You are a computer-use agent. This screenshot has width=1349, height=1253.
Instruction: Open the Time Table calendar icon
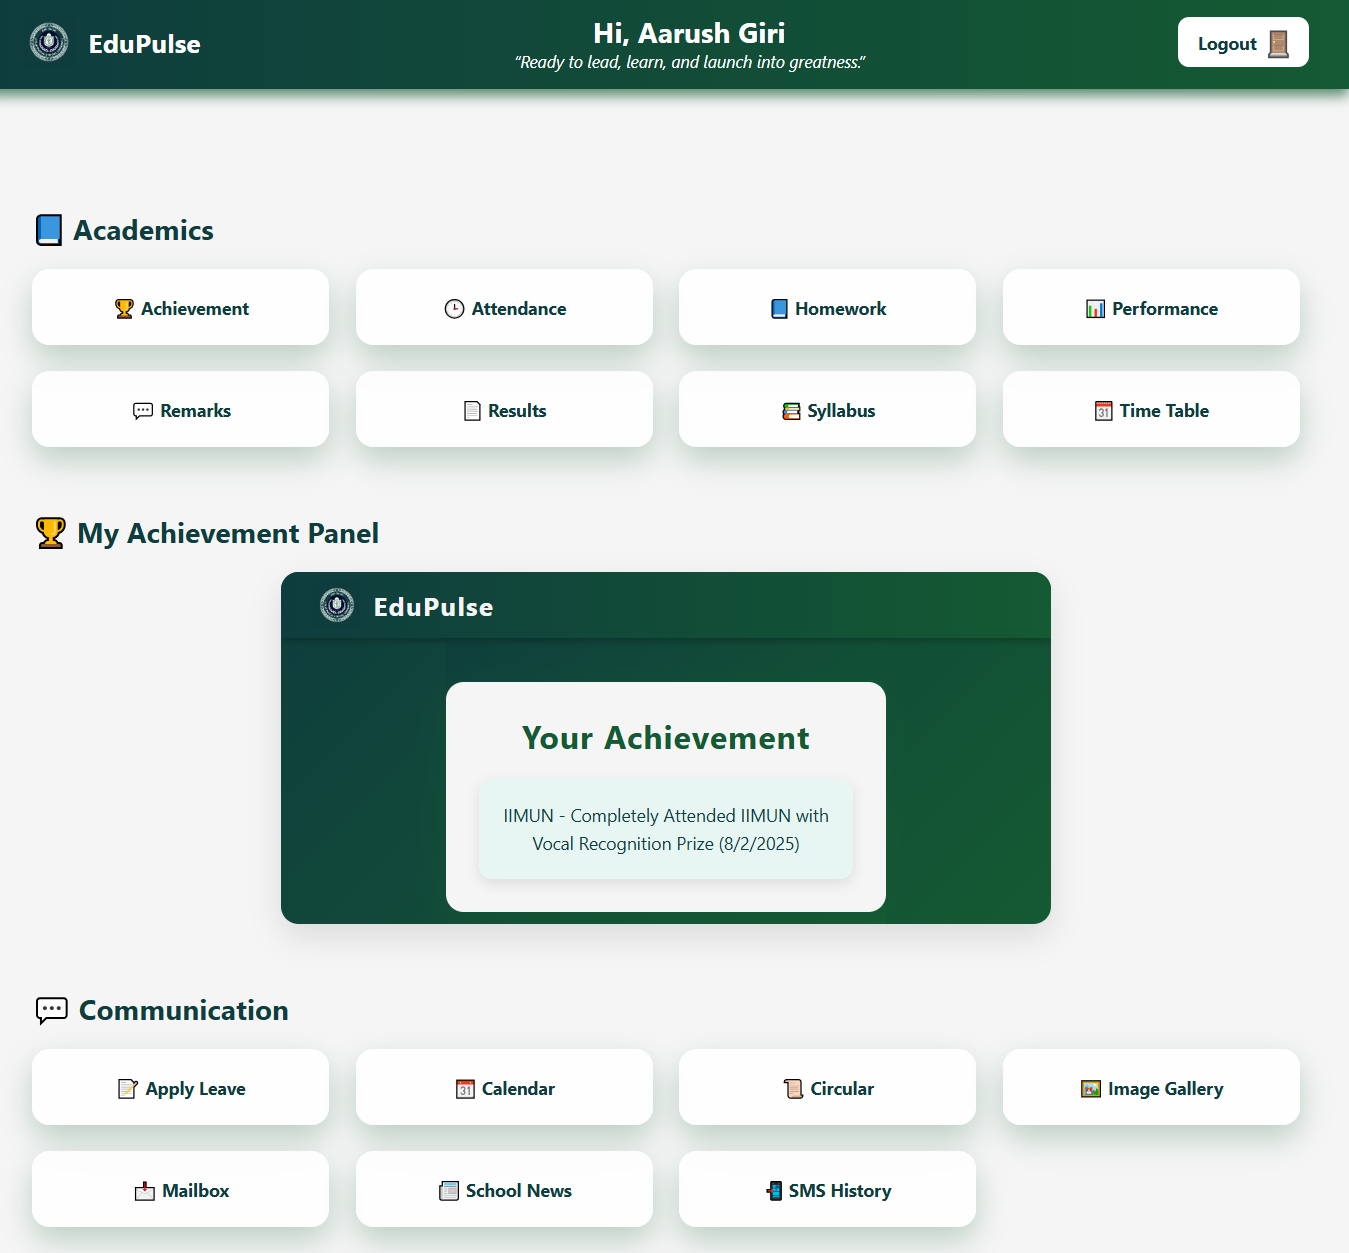click(1103, 410)
